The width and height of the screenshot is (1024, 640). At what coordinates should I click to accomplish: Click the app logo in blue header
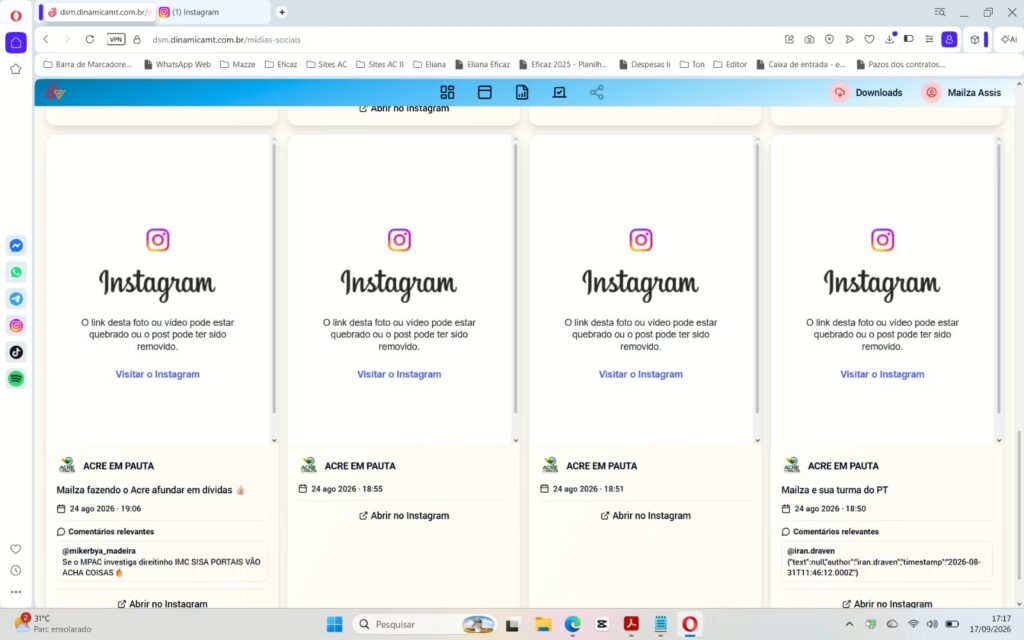(x=56, y=93)
